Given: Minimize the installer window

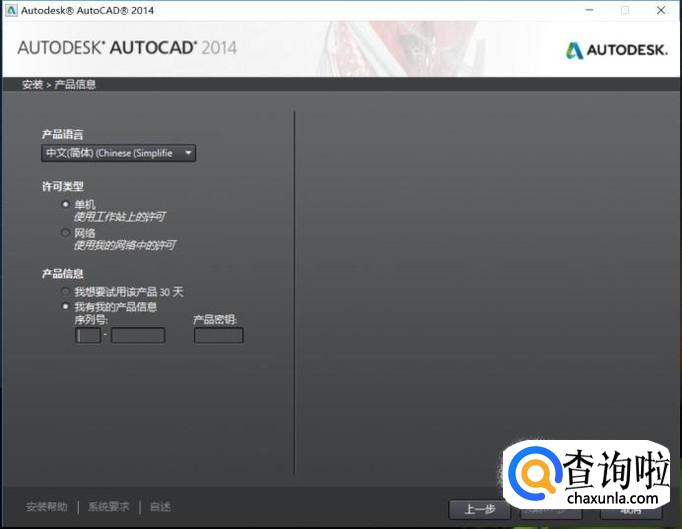Looking at the screenshot, I should 587,10.
